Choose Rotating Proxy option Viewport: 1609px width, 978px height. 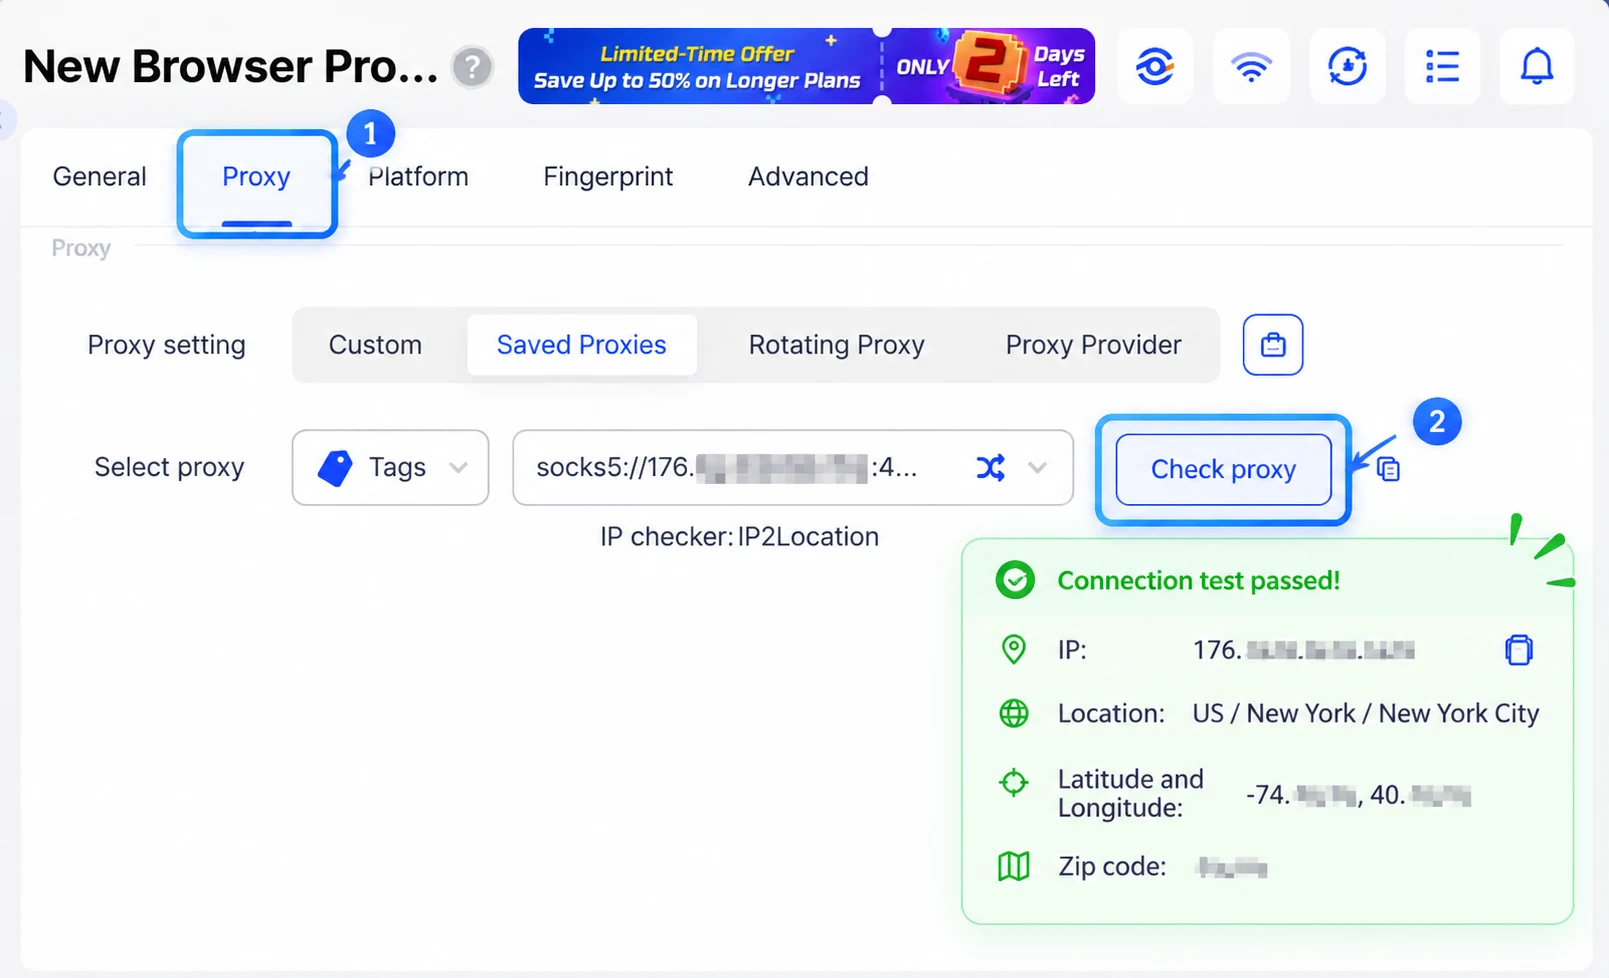point(837,345)
